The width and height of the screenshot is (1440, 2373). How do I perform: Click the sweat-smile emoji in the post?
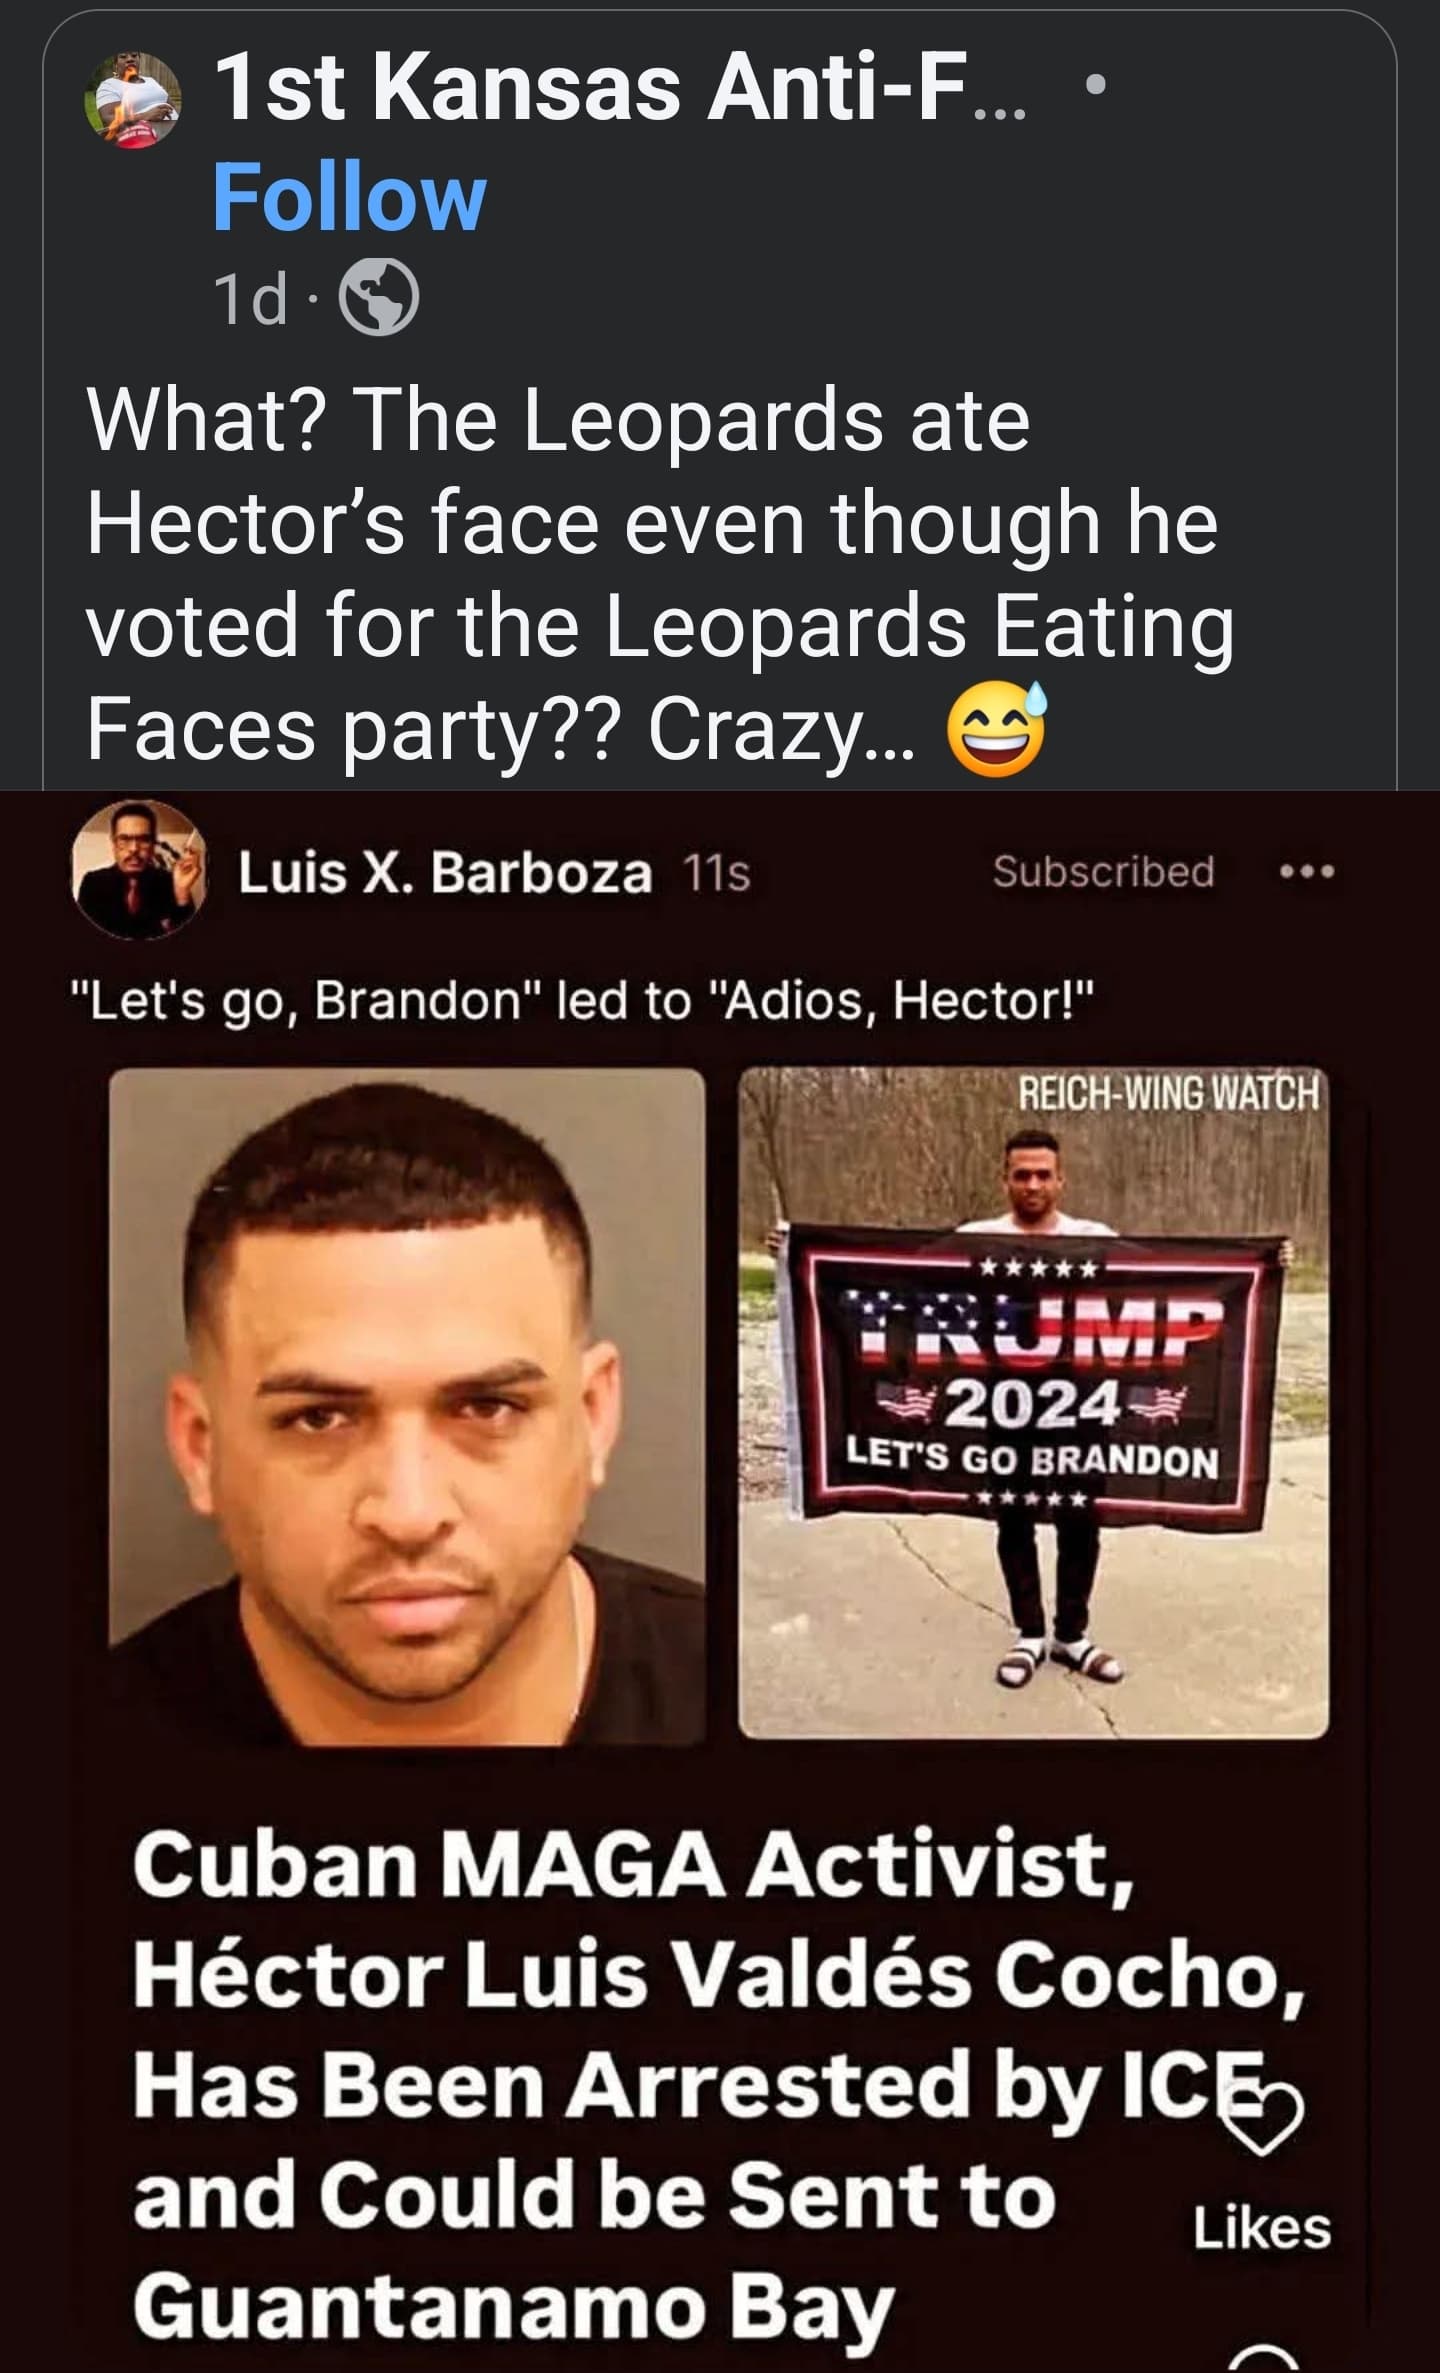[997, 729]
